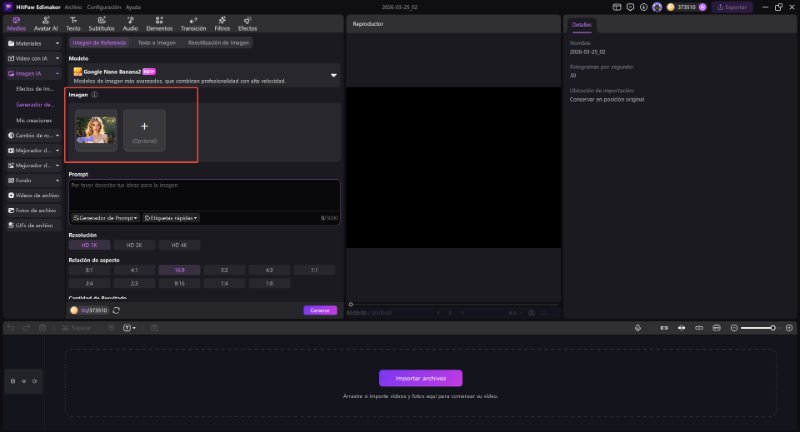The height and width of the screenshot is (432, 800).
Task: Adjust the timeline zoom slider
Action: [771, 328]
